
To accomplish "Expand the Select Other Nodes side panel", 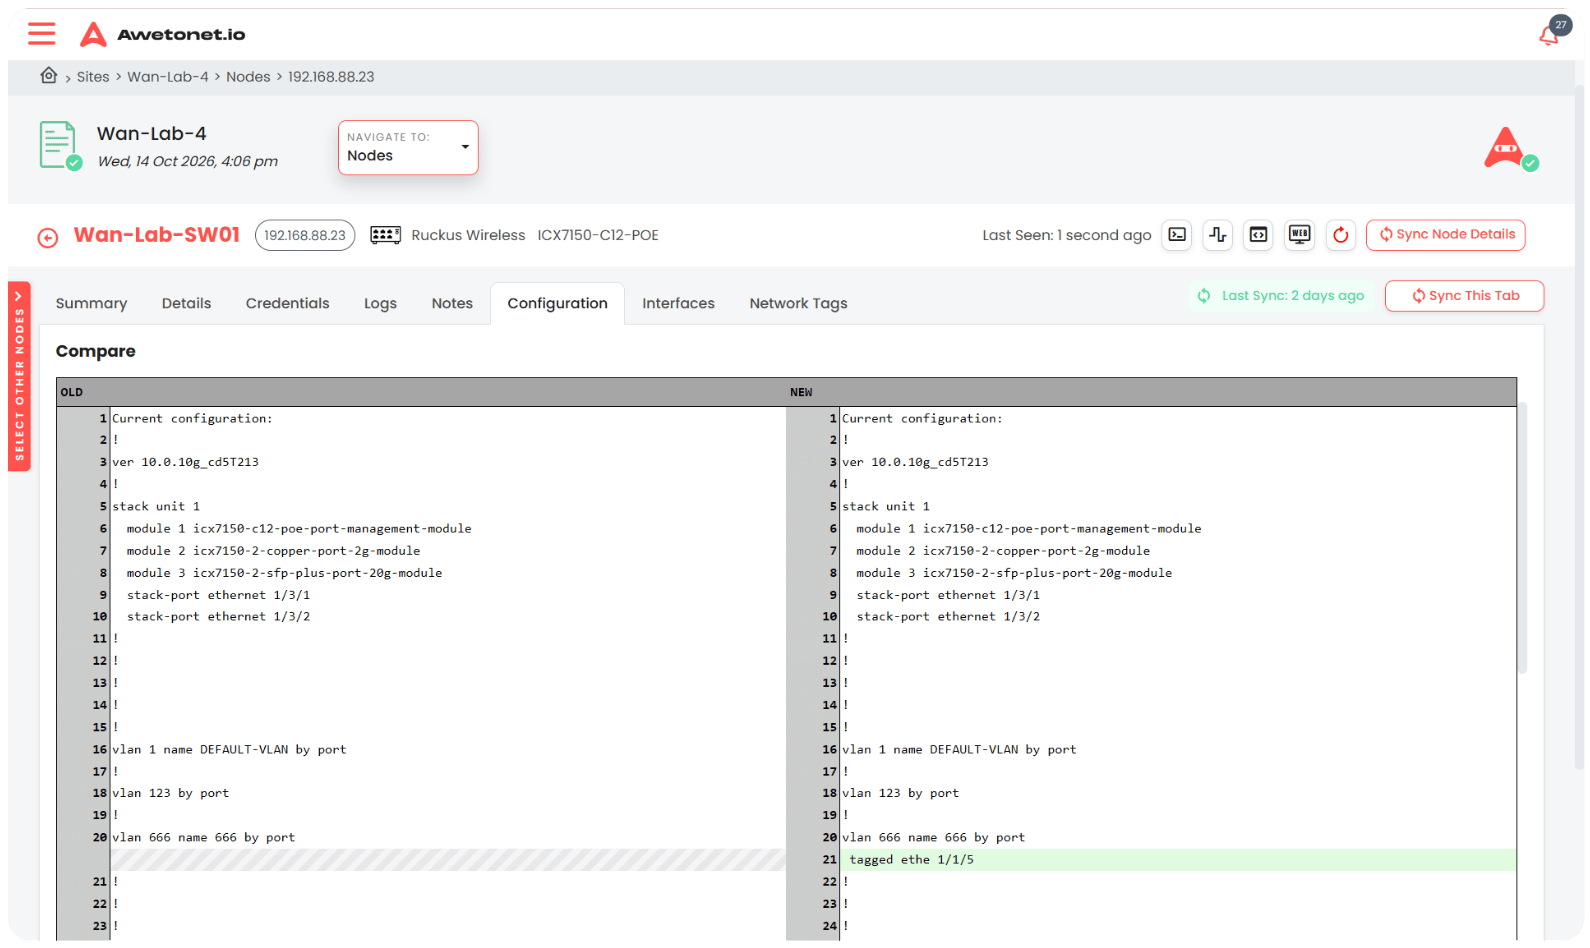I will click(19, 376).
